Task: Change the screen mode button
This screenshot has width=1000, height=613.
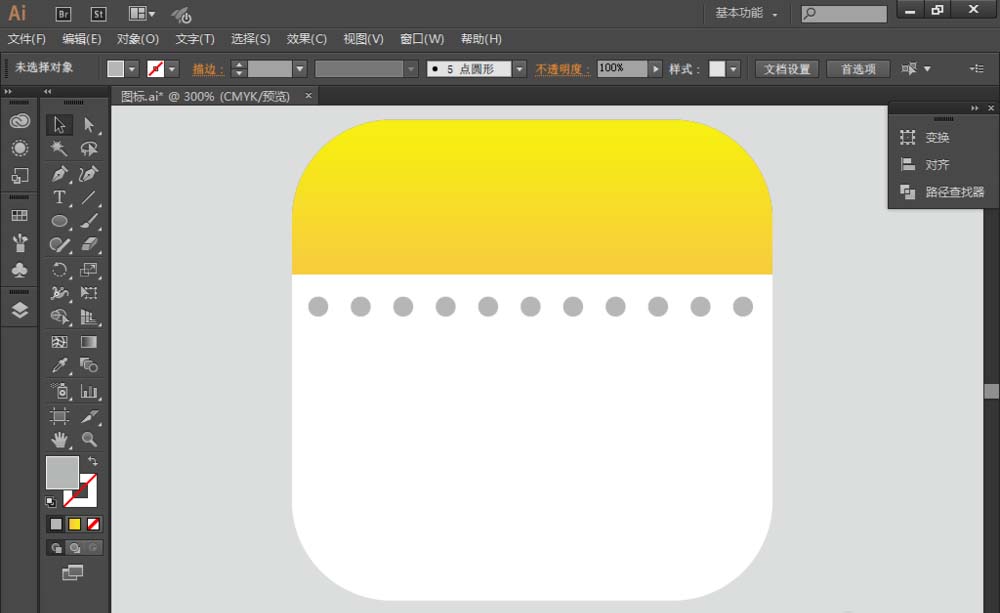Action: (x=73, y=573)
